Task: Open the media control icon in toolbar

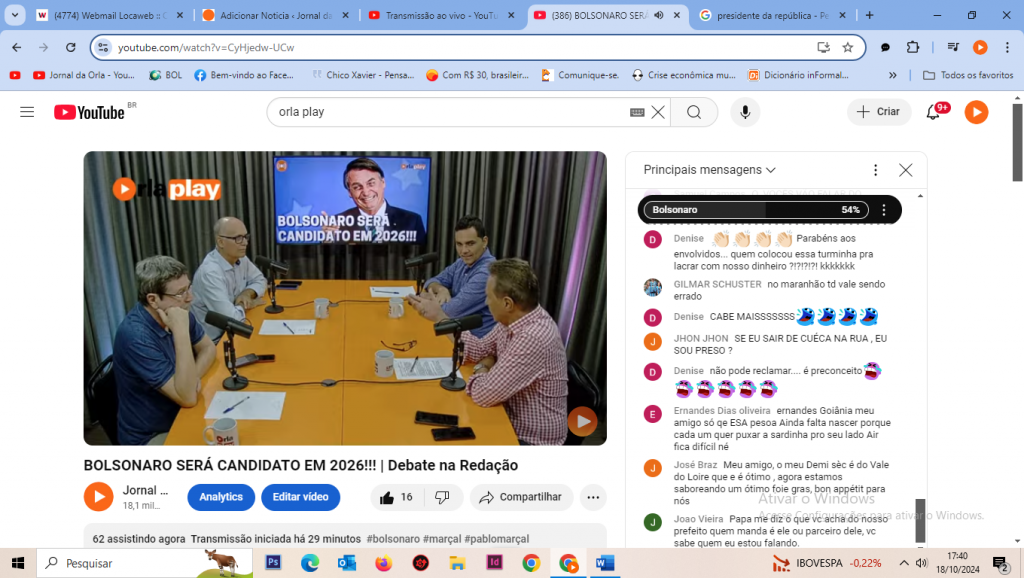Action: coord(953,48)
